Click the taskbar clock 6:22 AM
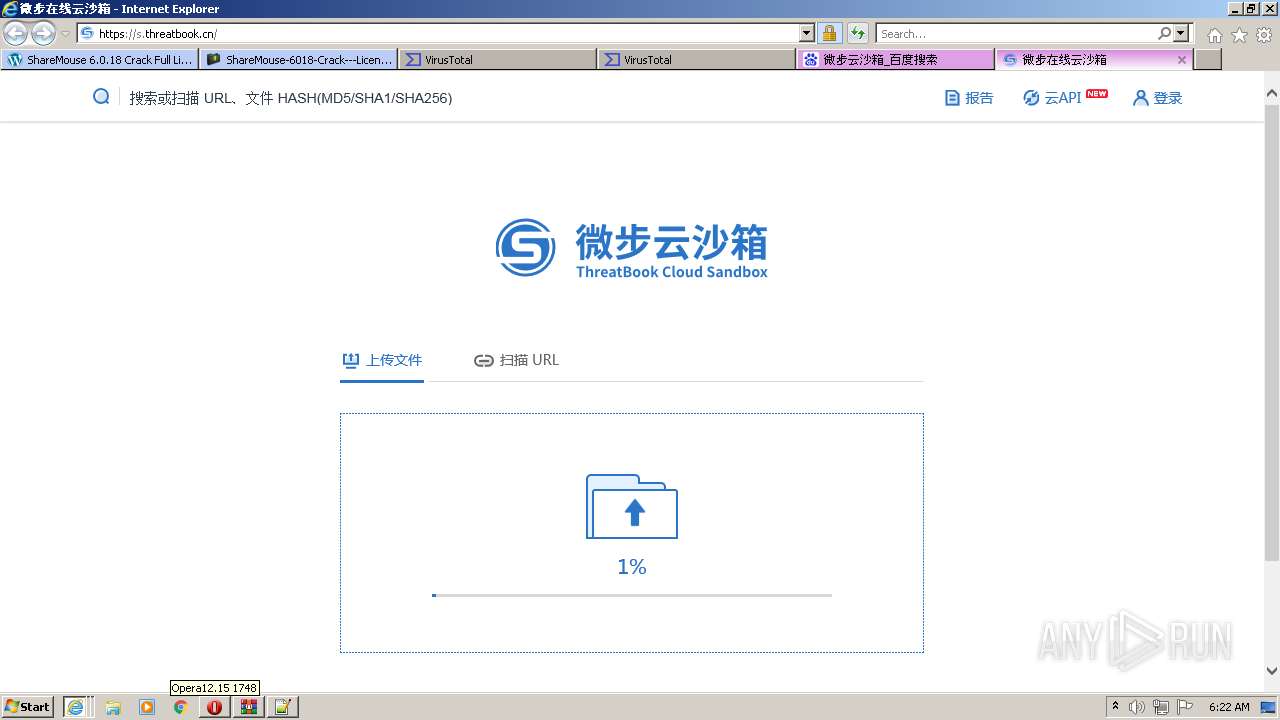Image resolution: width=1280 pixels, height=720 pixels. [x=1229, y=707]
